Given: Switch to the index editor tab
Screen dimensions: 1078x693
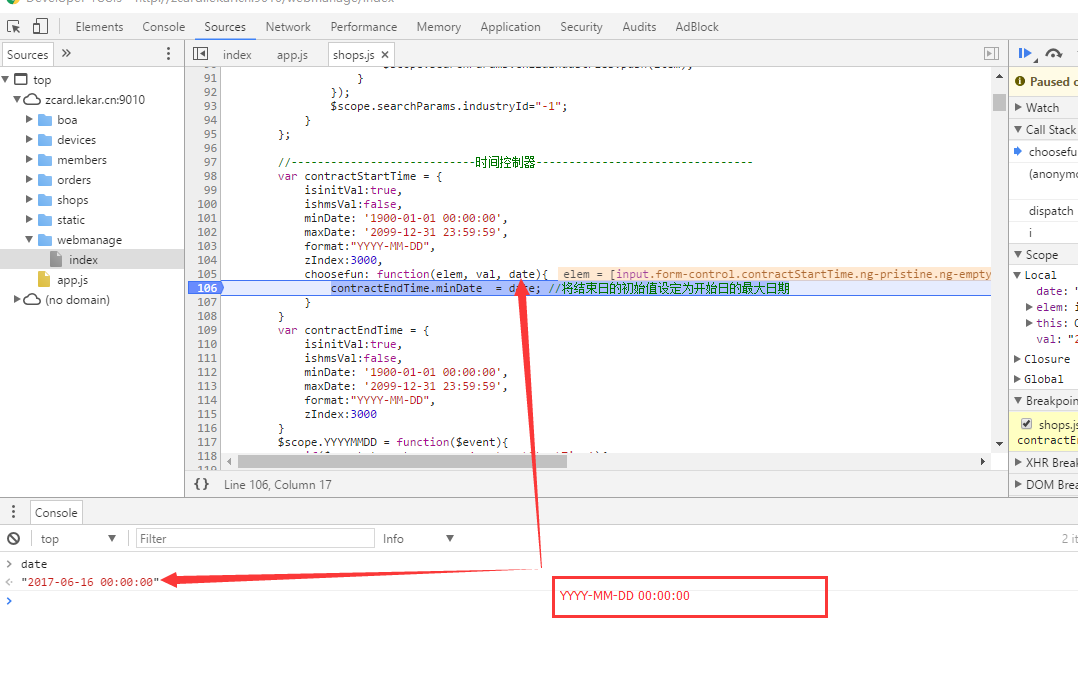Looking at the screenshot, I should [237, 54].
